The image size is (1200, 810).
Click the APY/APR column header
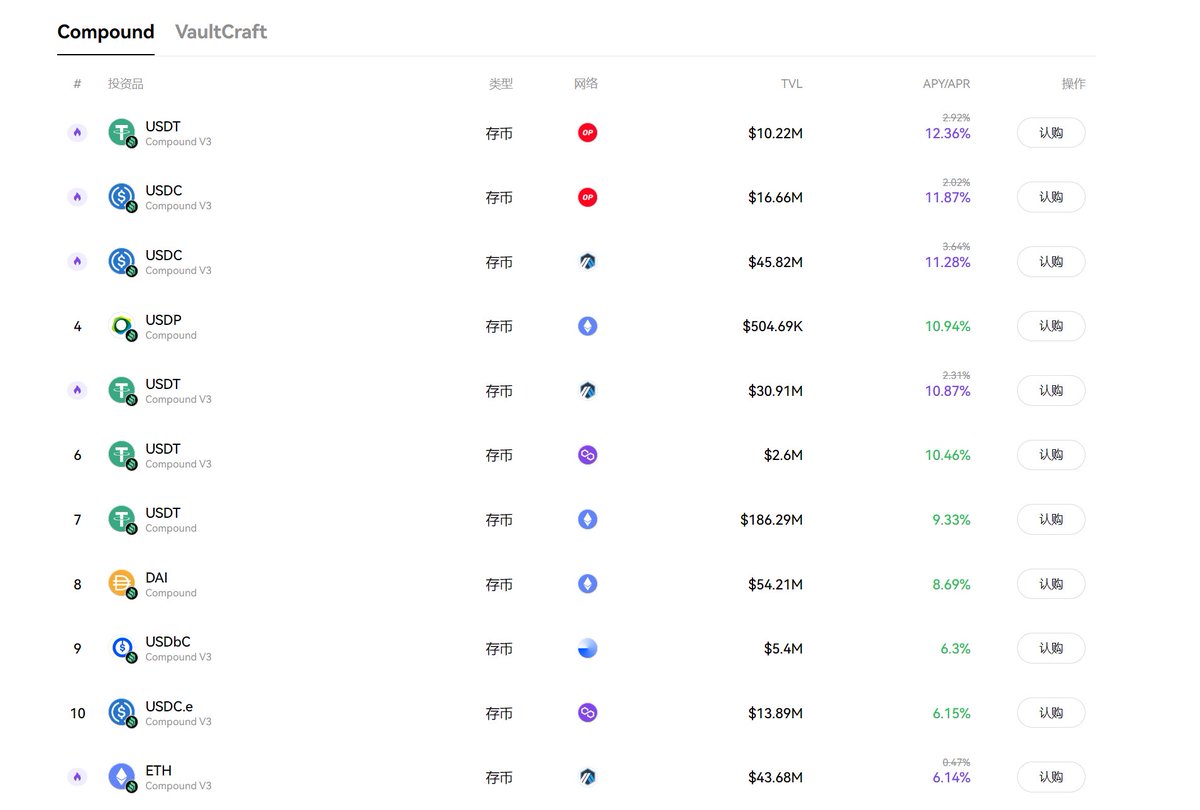(x=946, y=84)
